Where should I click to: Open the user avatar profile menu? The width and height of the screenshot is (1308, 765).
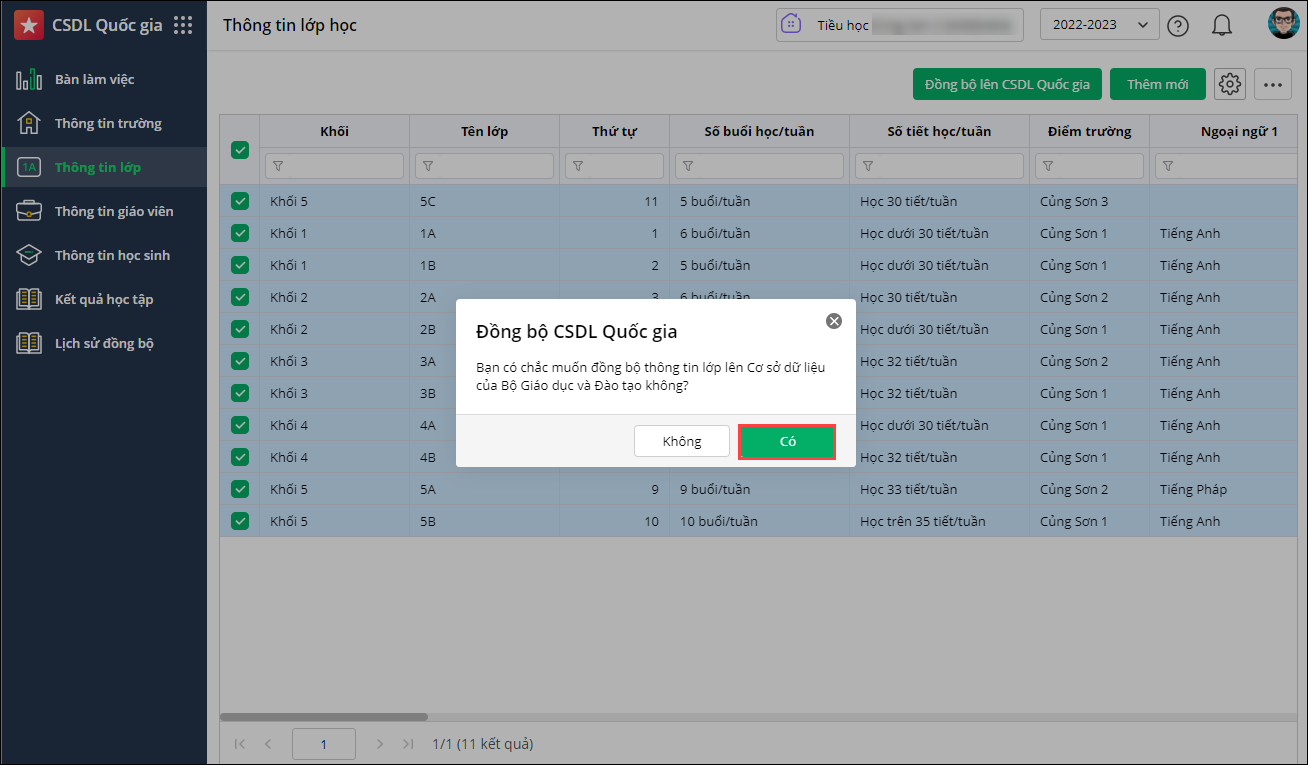(1283, 24)
